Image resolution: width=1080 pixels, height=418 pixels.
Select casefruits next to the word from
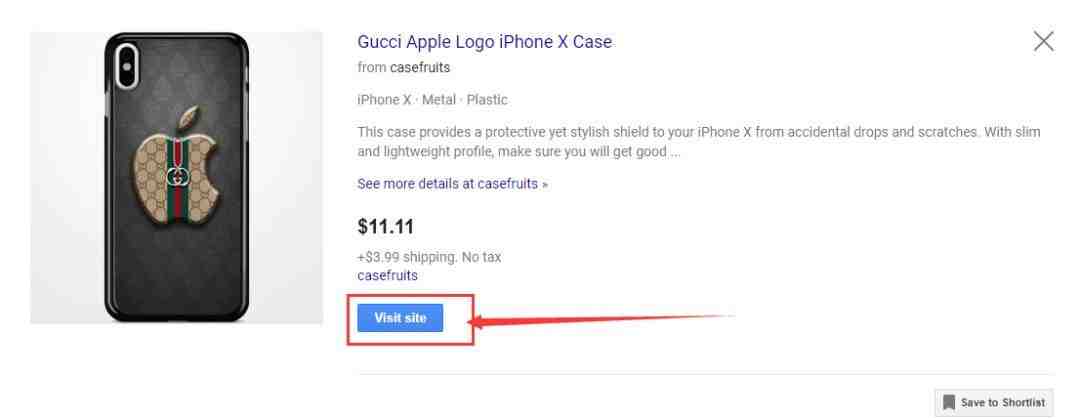pos(419,67)
